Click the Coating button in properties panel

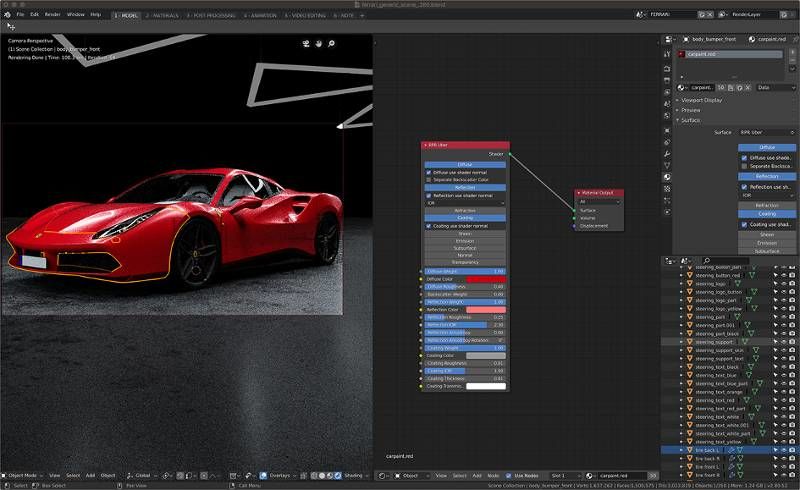tap(767, 214)
